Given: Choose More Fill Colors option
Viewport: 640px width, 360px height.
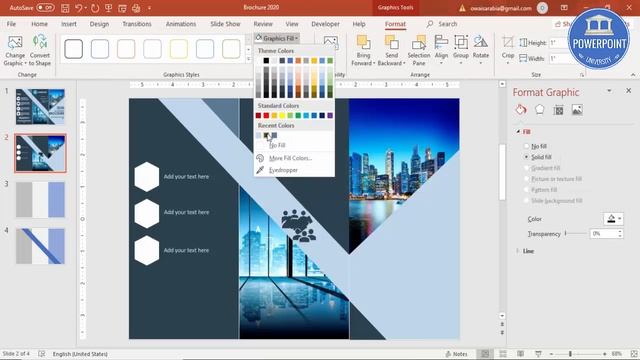Looking at the screenshot, I should click(290, 158).
